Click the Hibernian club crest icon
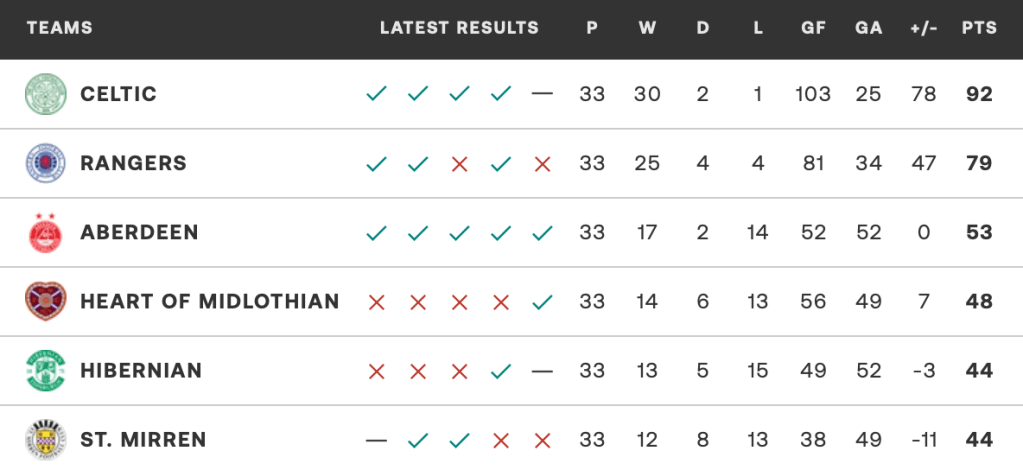The width and height of the screenshot is (1023, 470). (x=46, y=370)
